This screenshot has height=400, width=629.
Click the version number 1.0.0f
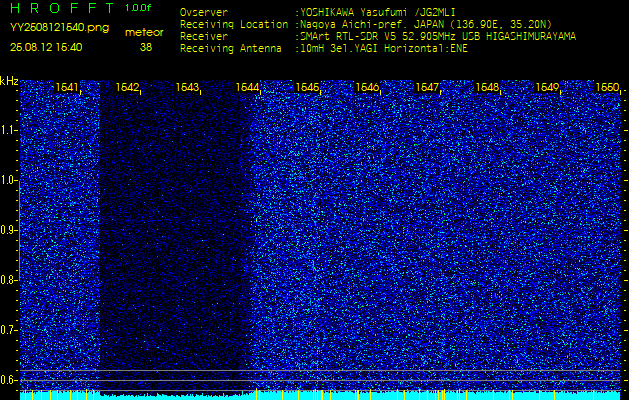[x=138, y=8]
